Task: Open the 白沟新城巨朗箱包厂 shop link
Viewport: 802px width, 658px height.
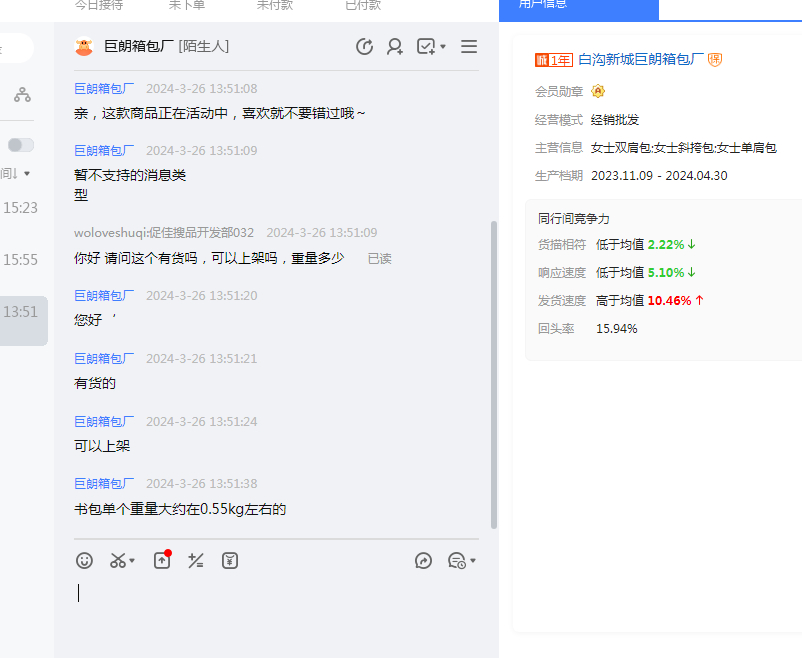Action: 640,60
